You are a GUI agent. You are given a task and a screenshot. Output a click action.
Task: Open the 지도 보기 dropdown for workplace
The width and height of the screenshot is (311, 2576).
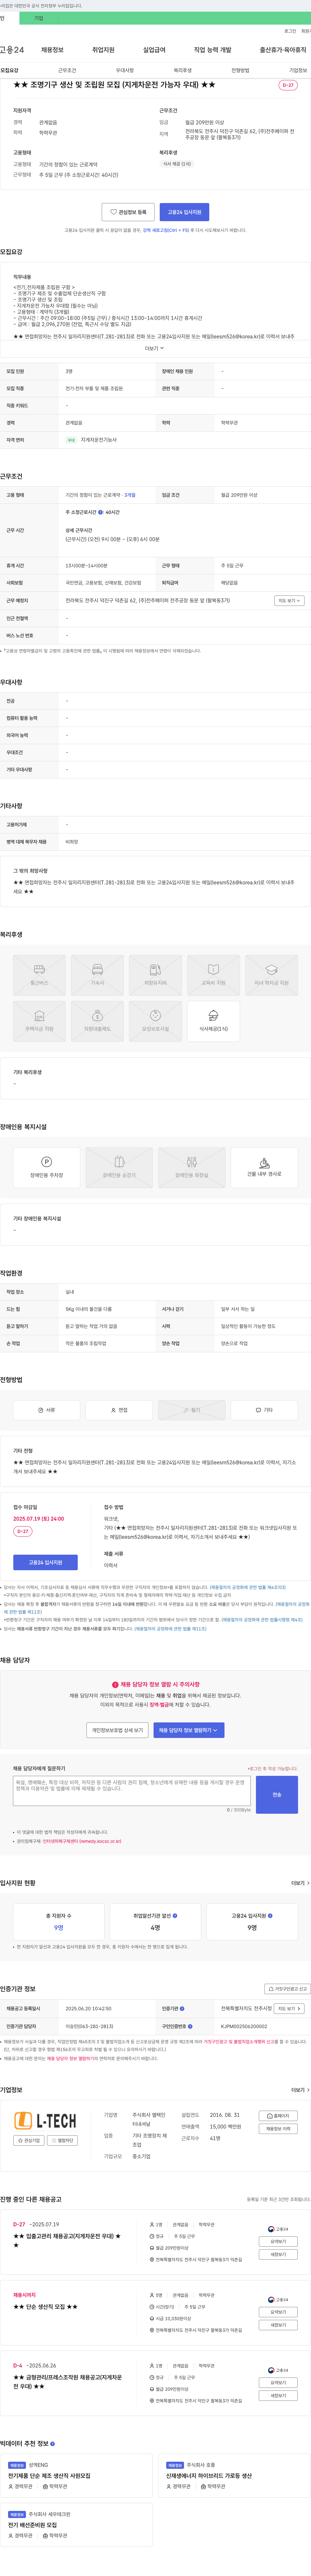pos(289,601)
